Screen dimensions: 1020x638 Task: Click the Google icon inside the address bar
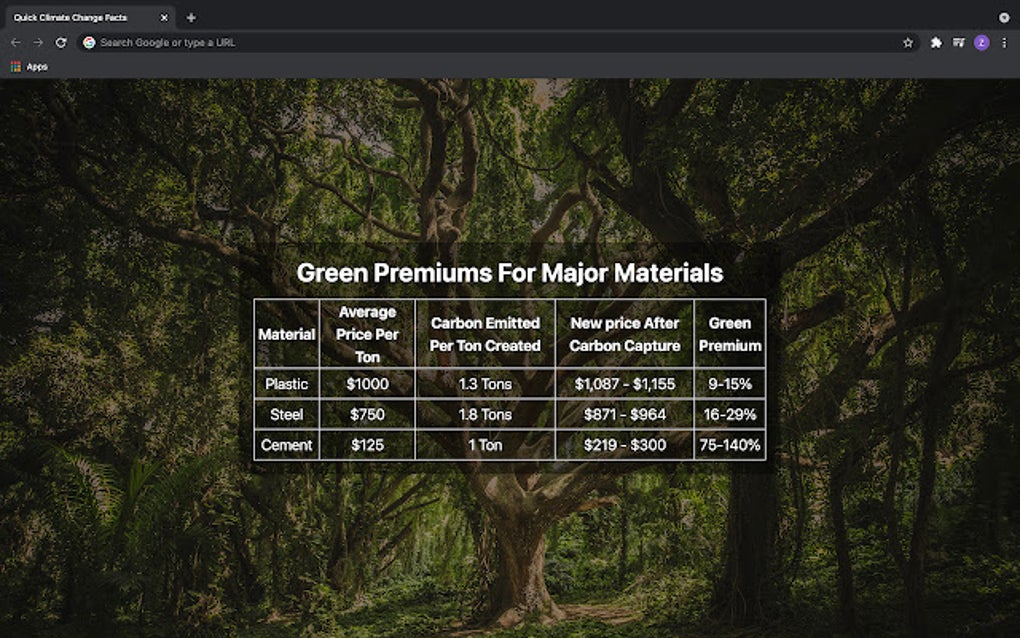(90, 43)
